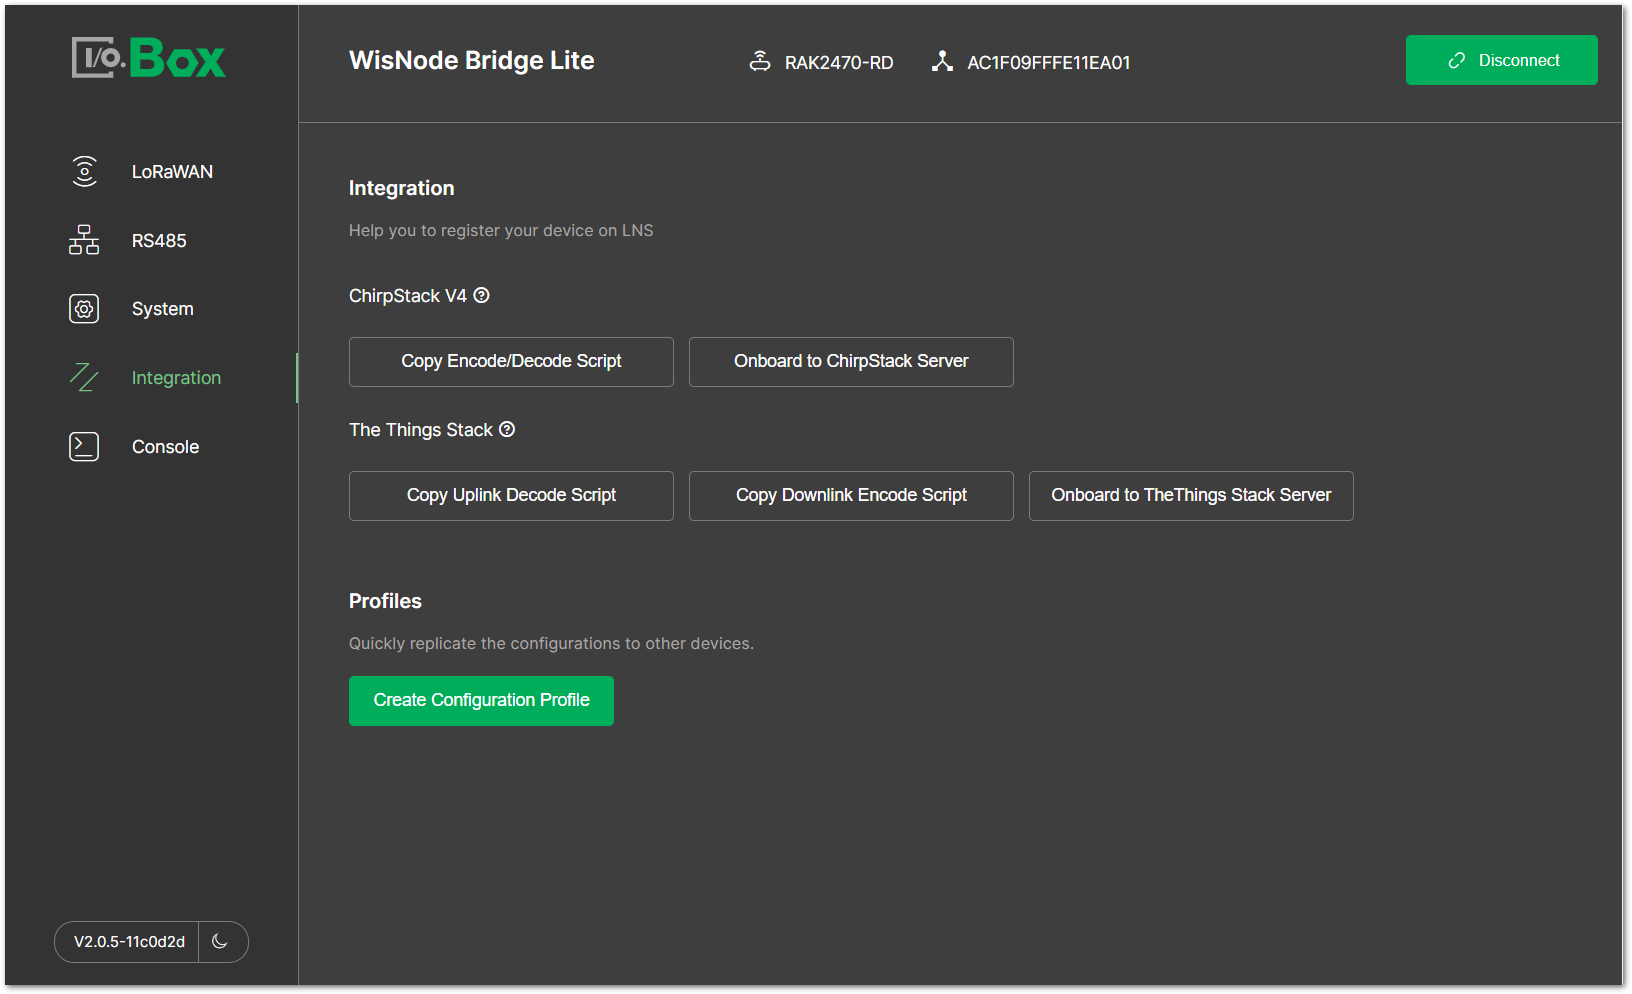Copy Encode/Decode Script for ChirpStack
The height and width of the screenshot is (994, 1632).
click(511, 362)
